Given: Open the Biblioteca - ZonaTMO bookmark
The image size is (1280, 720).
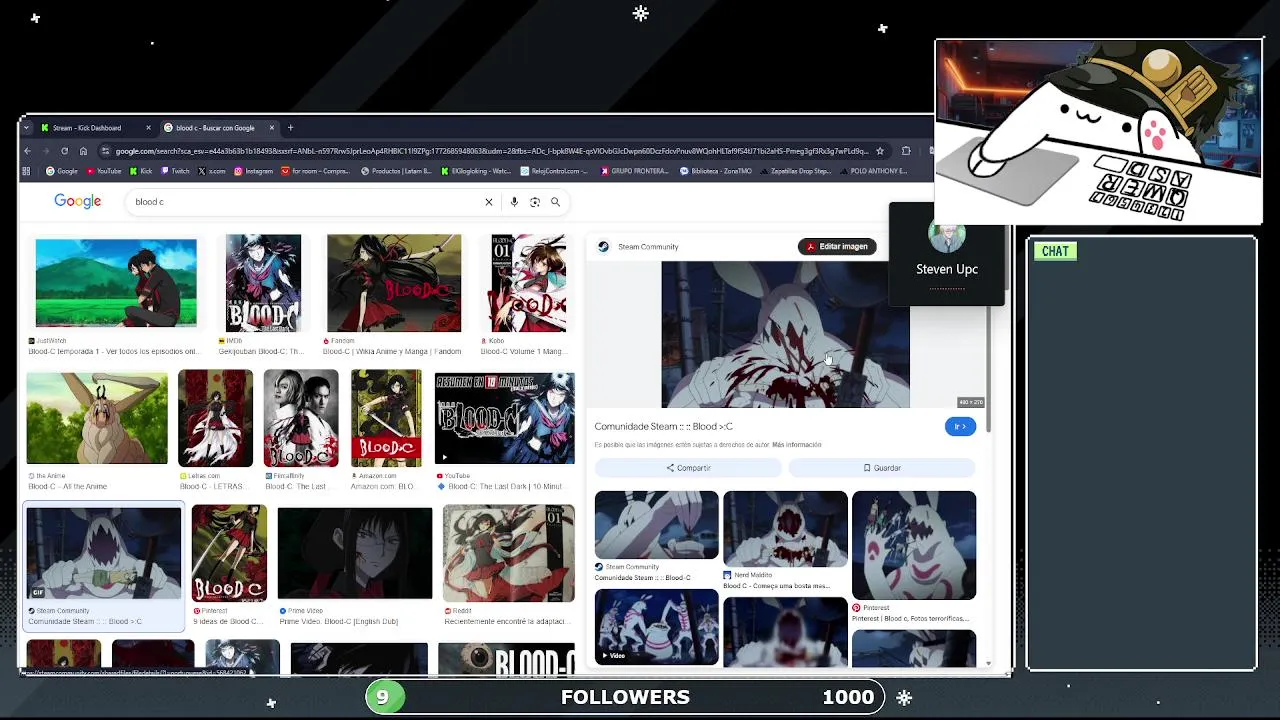Looking at the screenshot, I should (716, 171).
